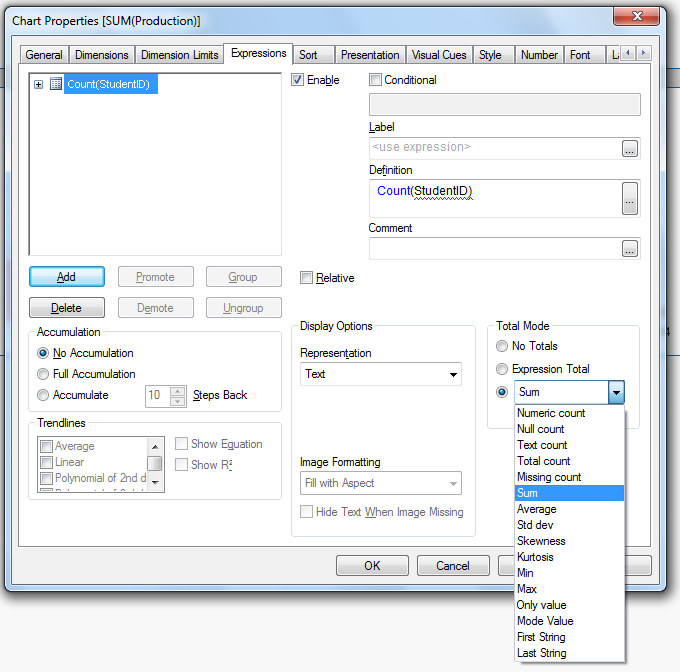Check the Relative checkbox

(306, 277)
